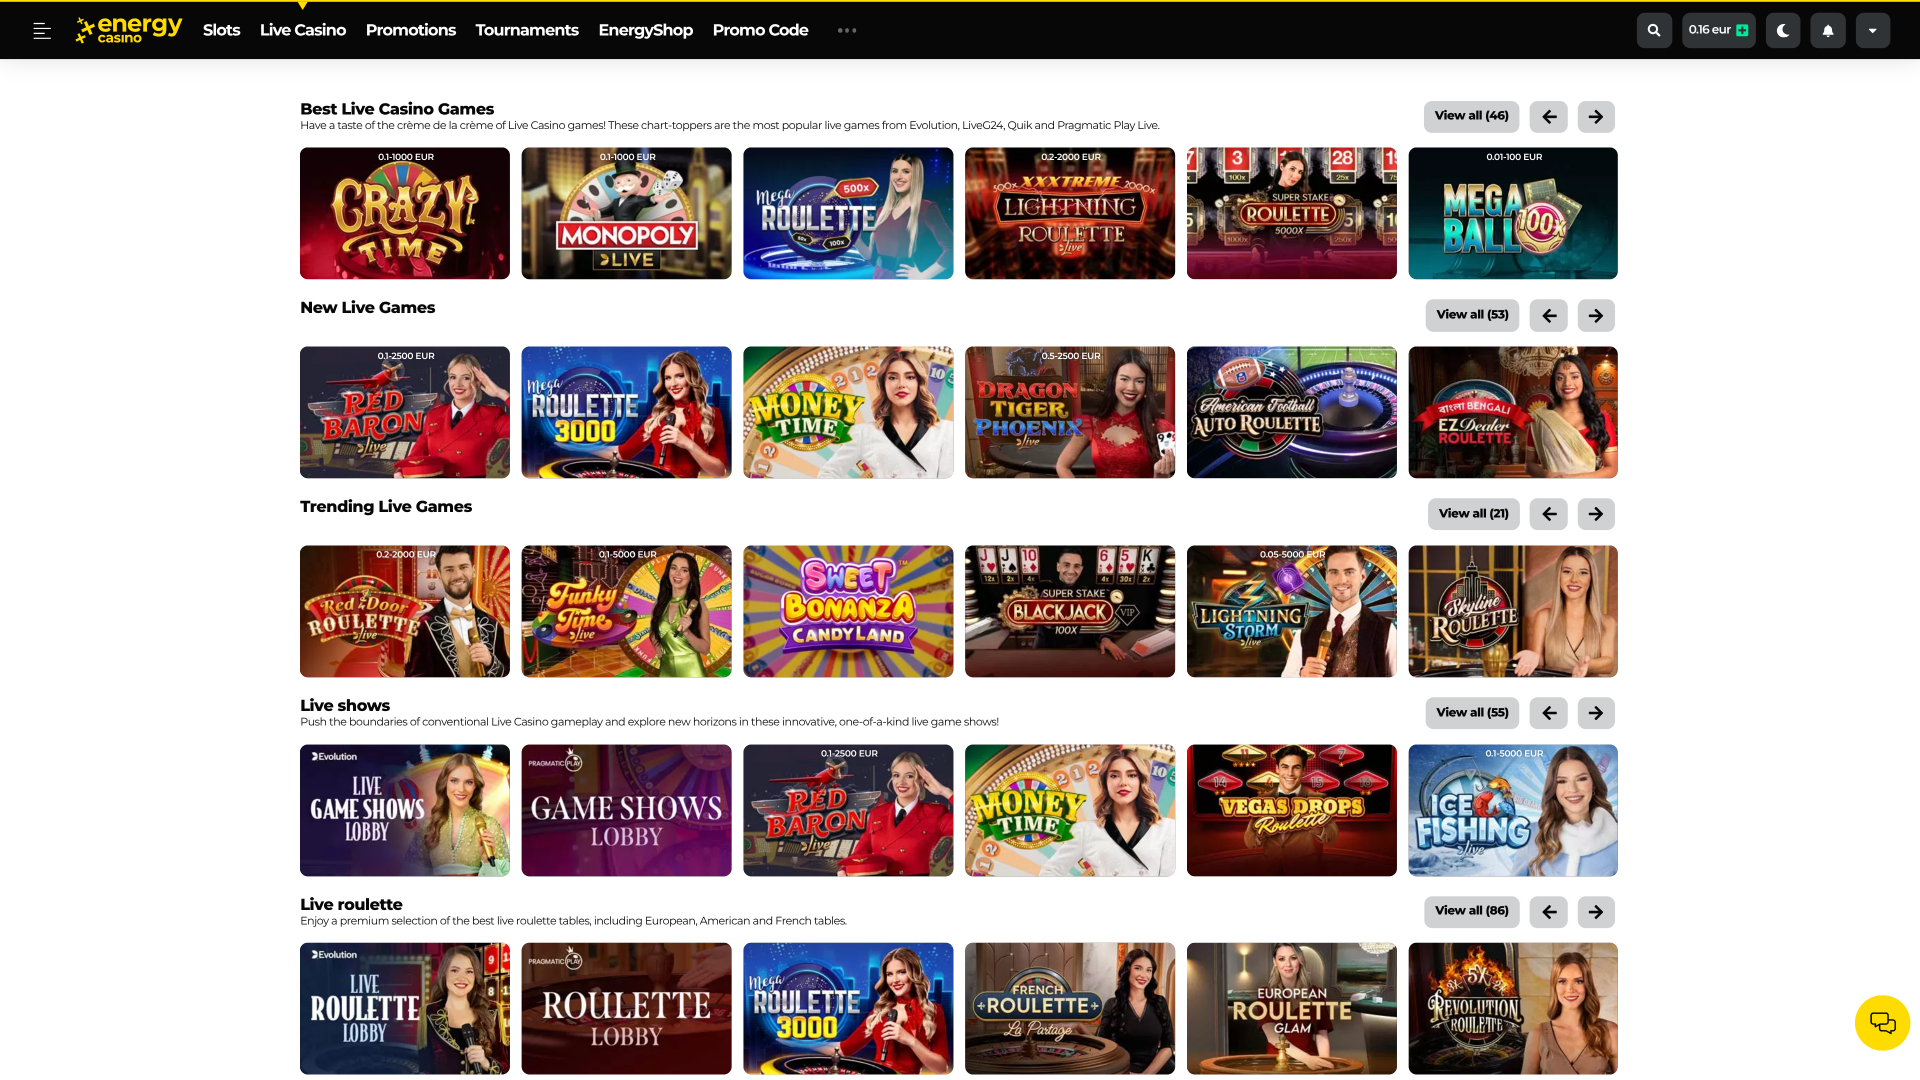Open the chat bubble icon at bottom right
The width and height of the screenshot is (1920, 1080).
point(1883,1022)
